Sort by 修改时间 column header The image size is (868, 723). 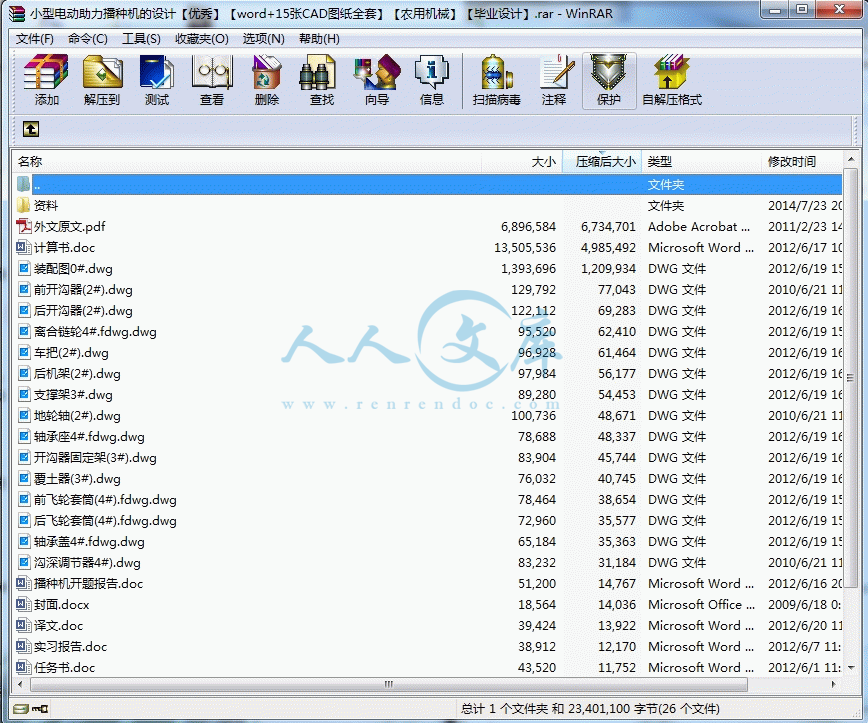802,162
